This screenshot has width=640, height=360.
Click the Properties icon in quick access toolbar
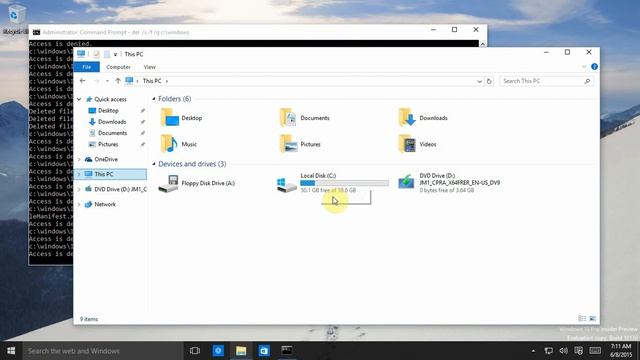96,54
